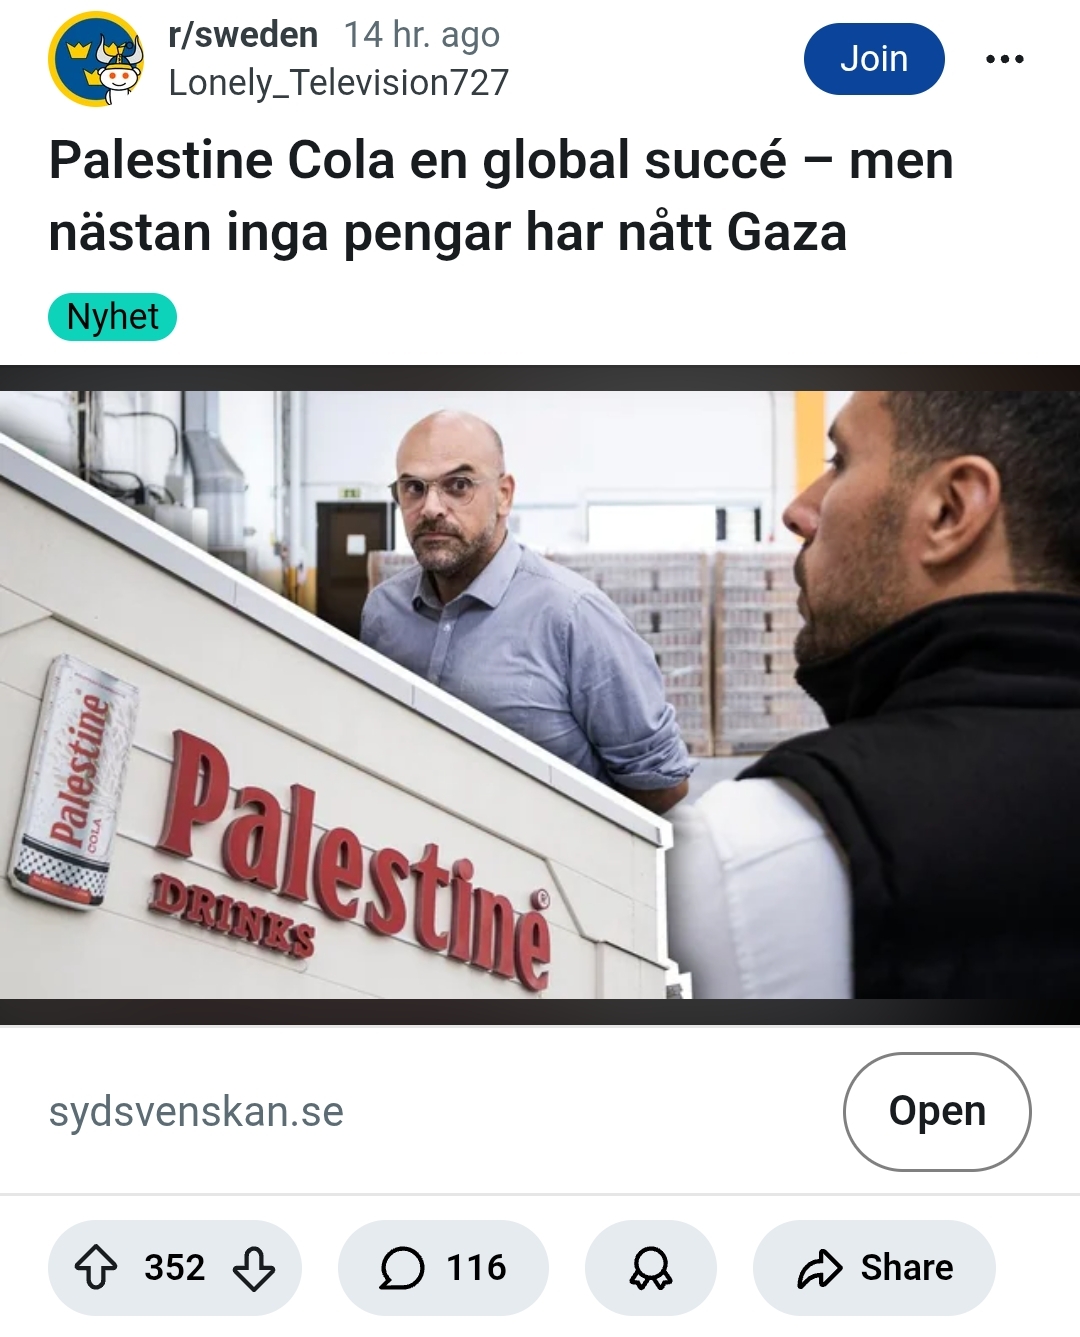Click the Share button label

tap(907, 1268)
